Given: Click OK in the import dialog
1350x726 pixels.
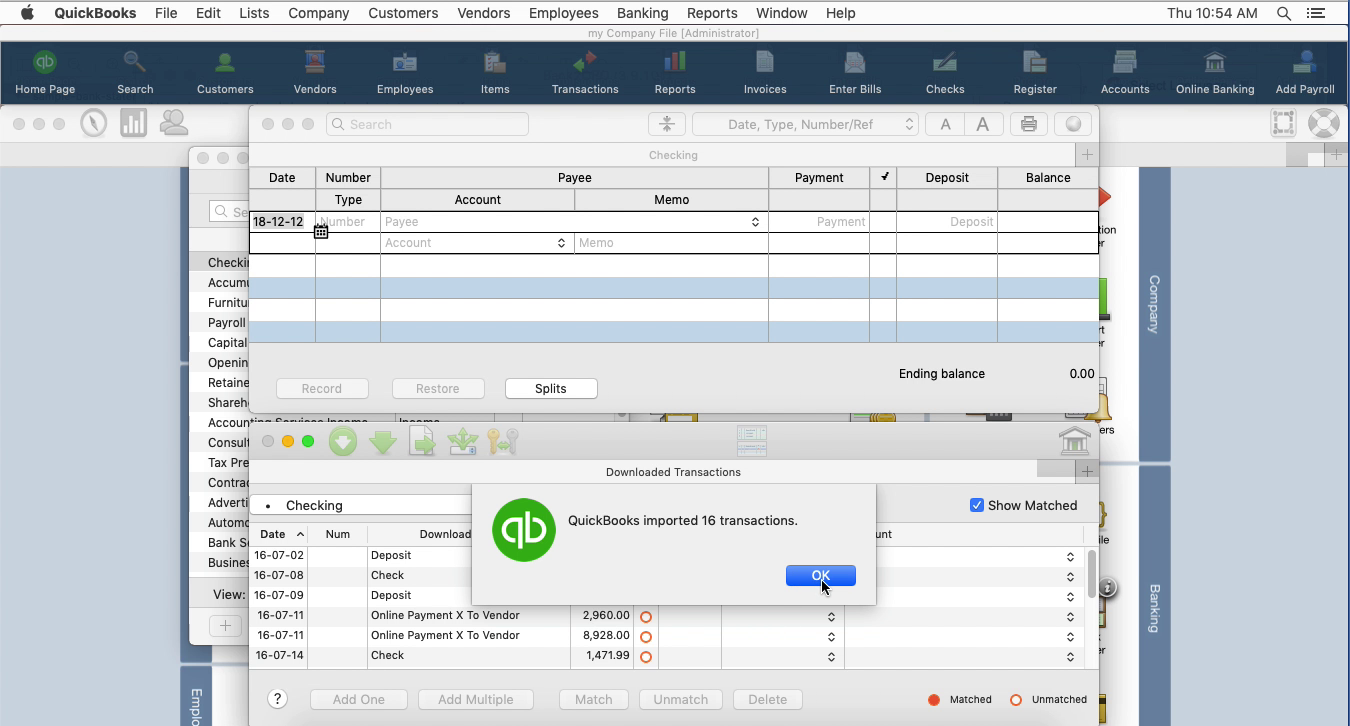Looking at the screenshot, I should click(x=821, y=575).
